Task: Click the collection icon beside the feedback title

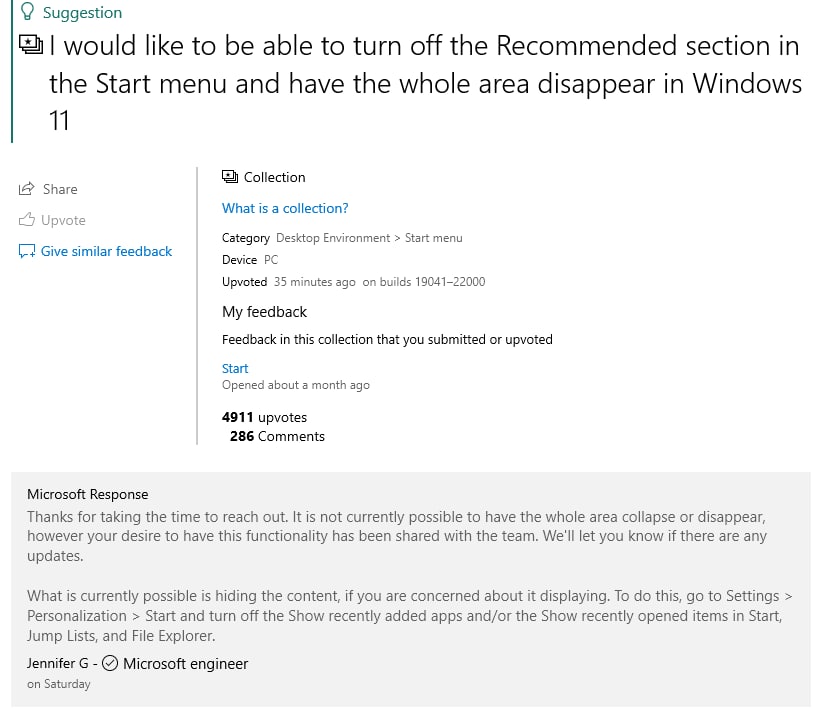Action: (31, 44)
